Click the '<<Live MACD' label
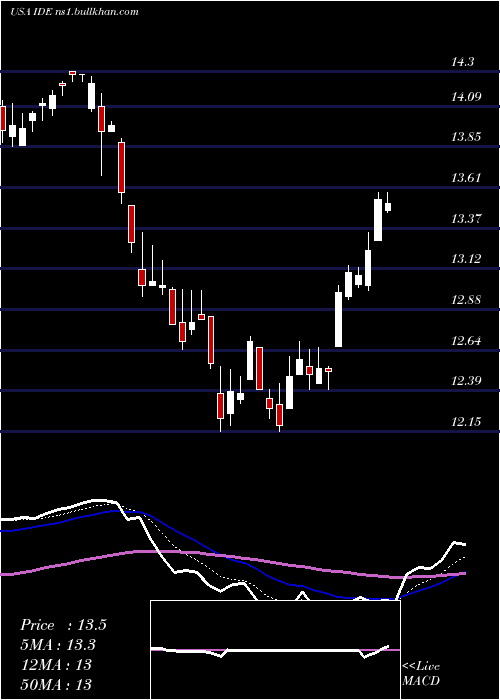Screen dimensions: 500x700 421,674
